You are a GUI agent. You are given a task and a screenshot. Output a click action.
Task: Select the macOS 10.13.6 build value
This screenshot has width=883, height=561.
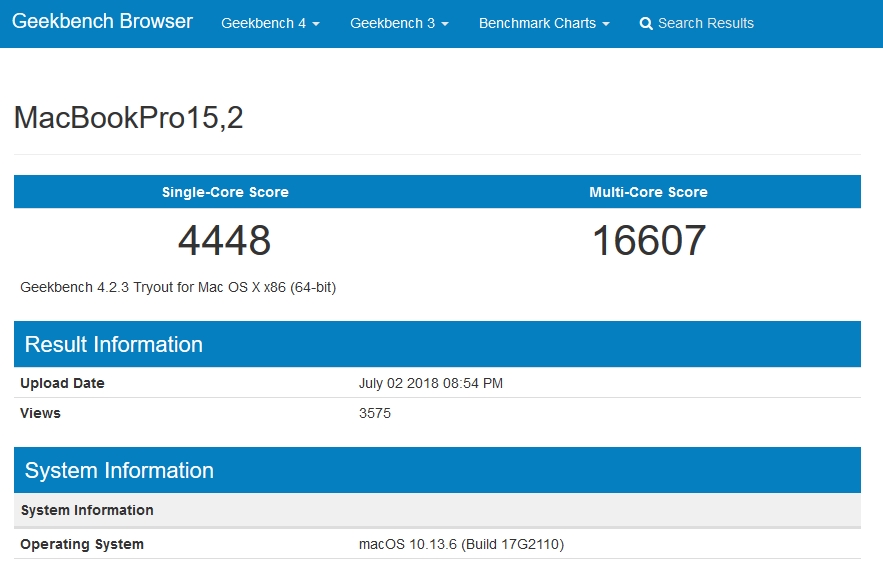point(461,544)
